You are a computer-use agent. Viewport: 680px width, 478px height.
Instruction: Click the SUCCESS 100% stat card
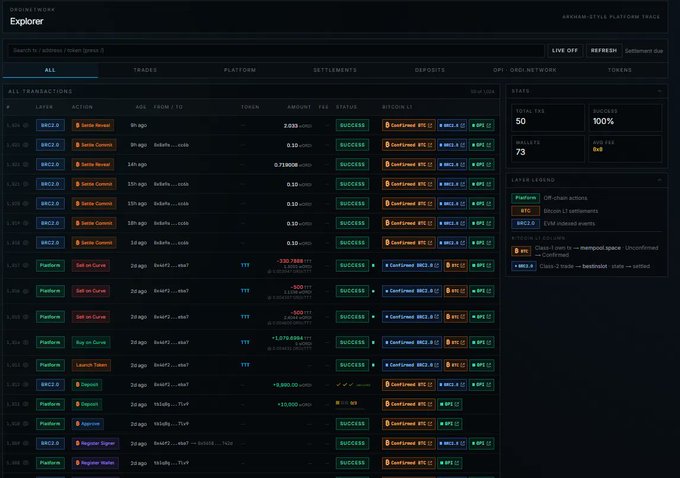click(625, 118)
